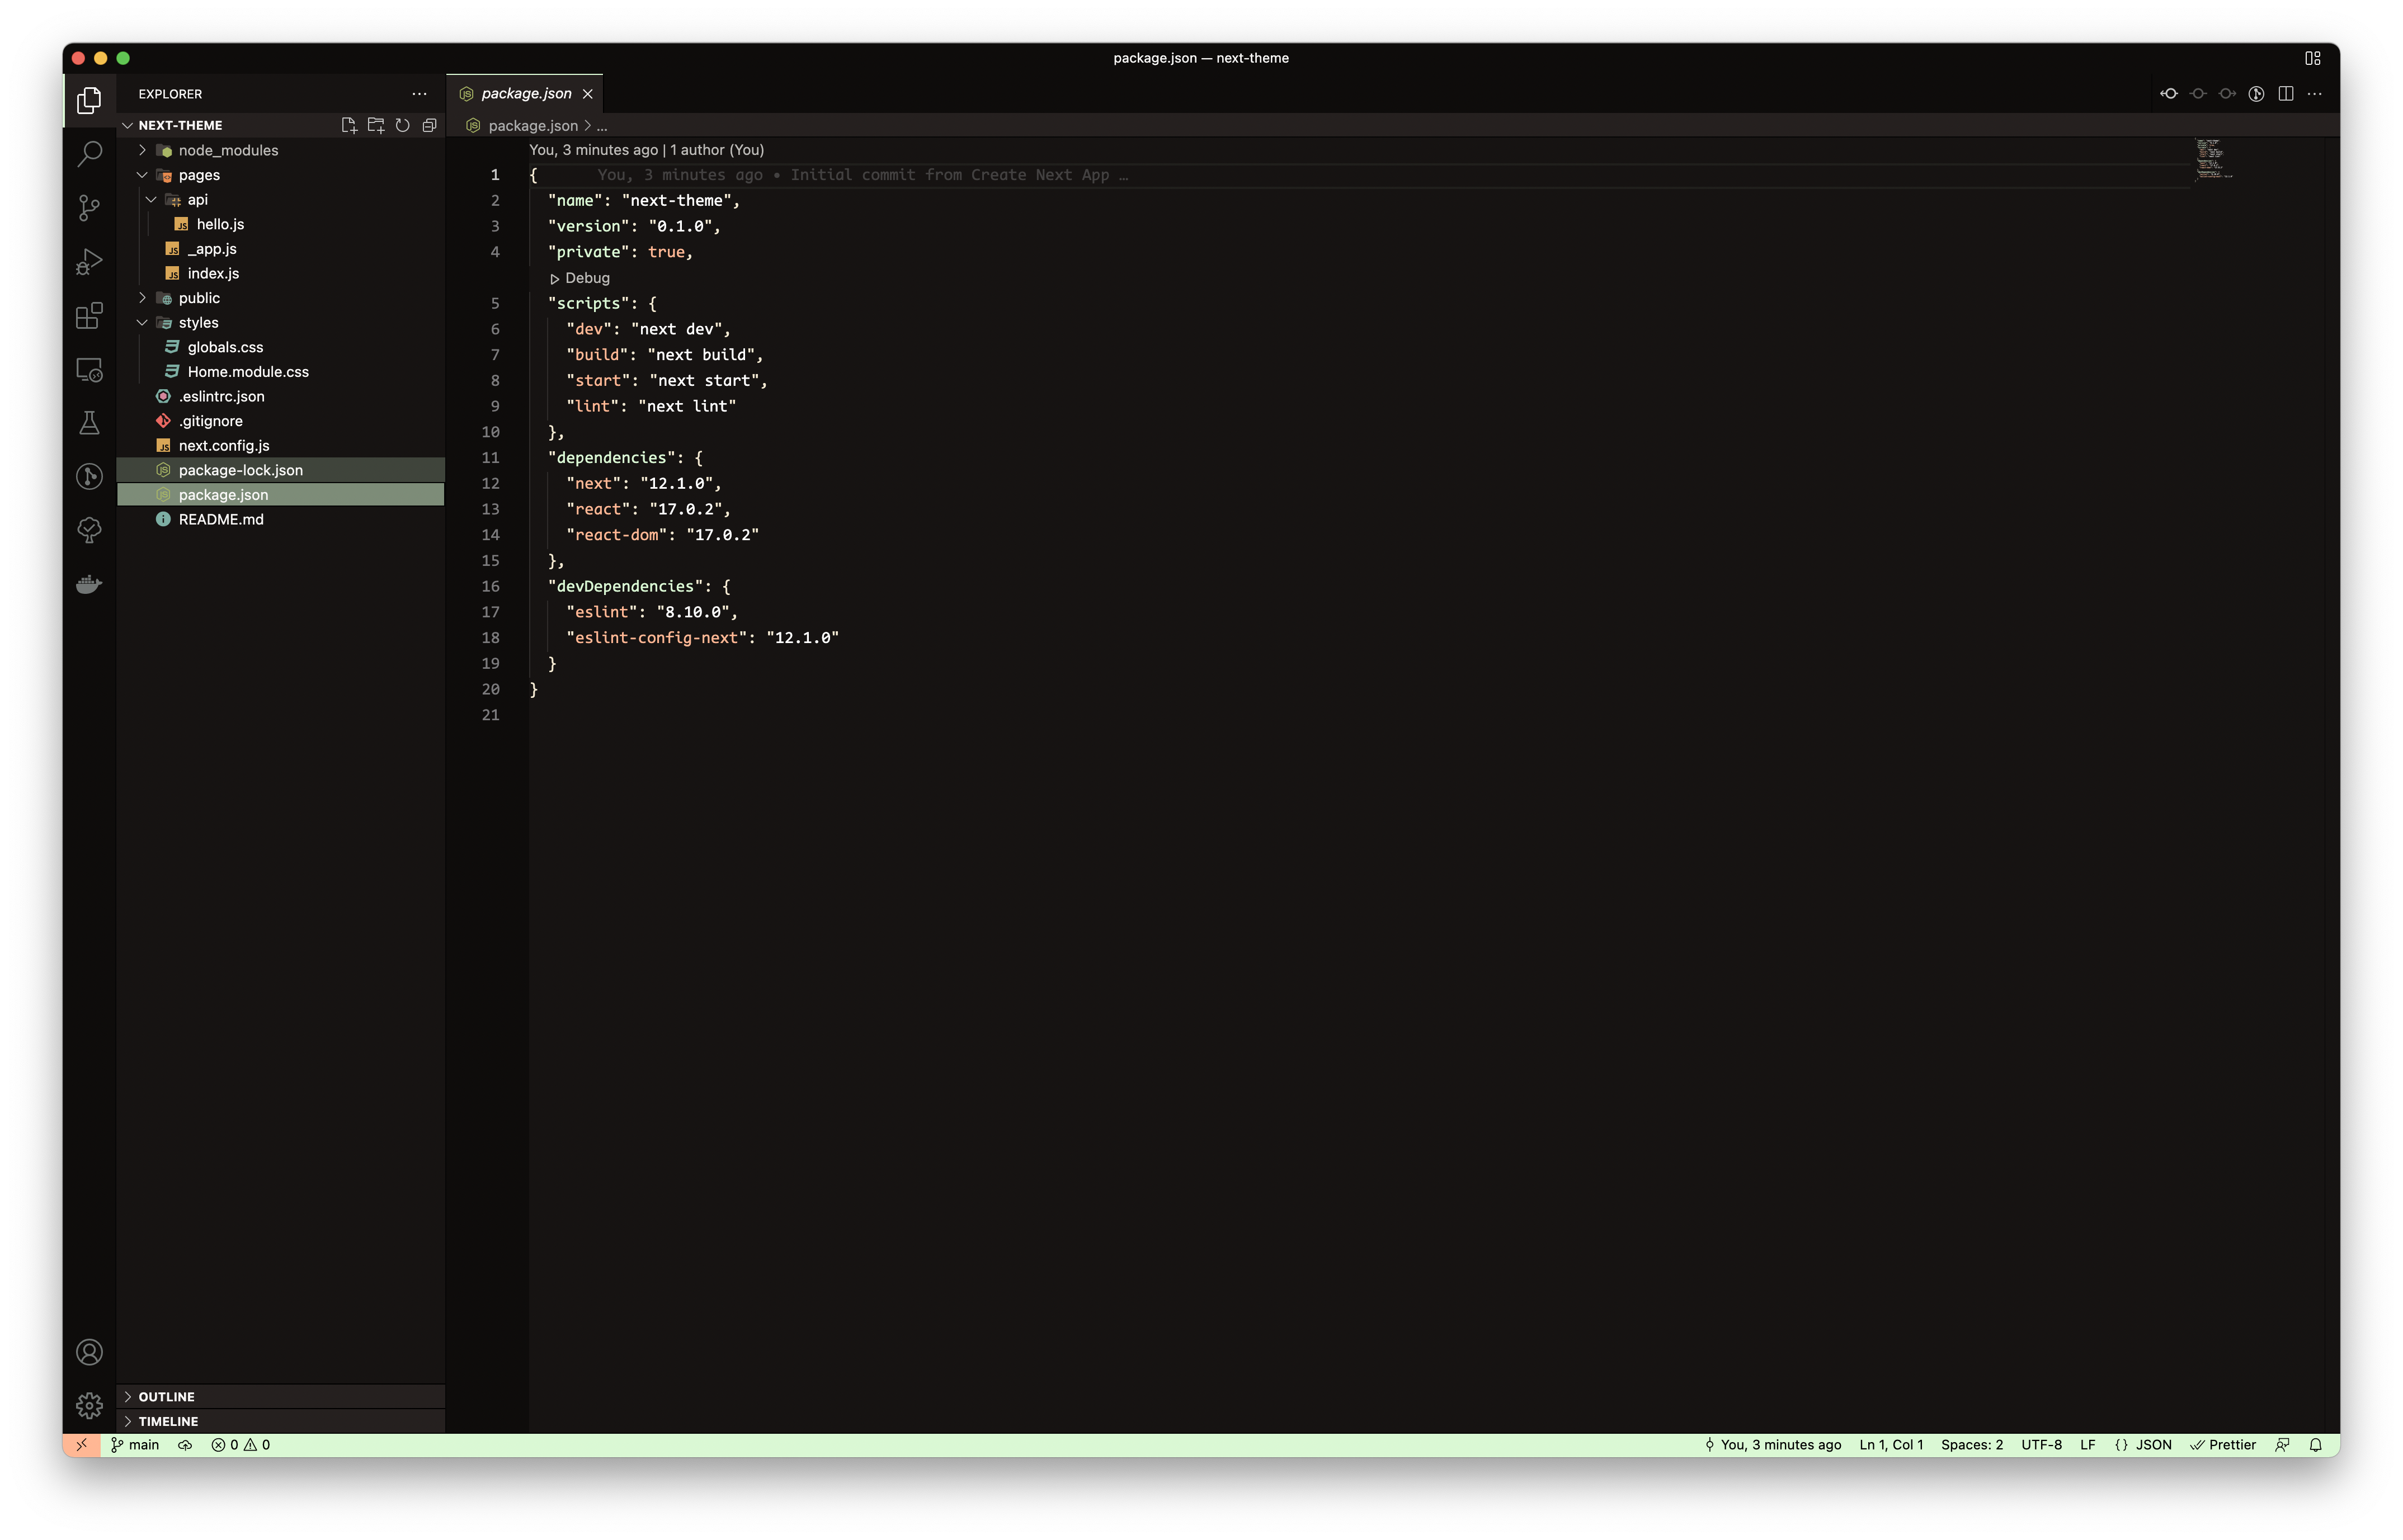Viewport: 2403px width, 1540px height.
Task: Click the split editor right icon
Action: coord(2285,93)
